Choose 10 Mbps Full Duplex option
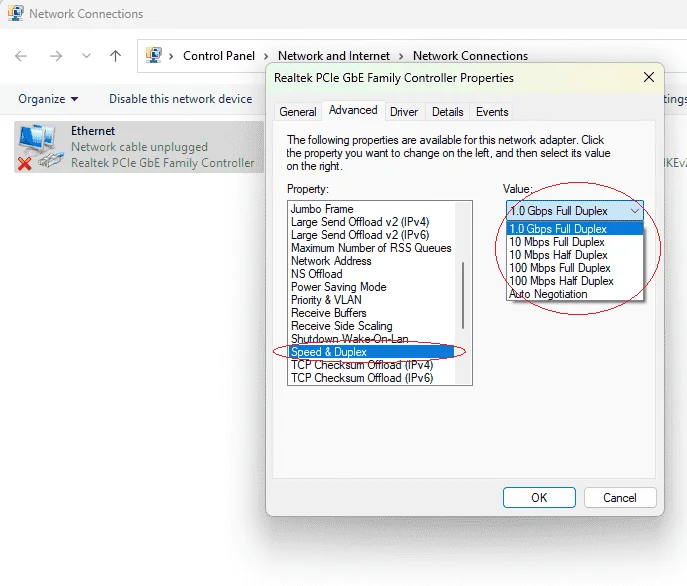 575,242
